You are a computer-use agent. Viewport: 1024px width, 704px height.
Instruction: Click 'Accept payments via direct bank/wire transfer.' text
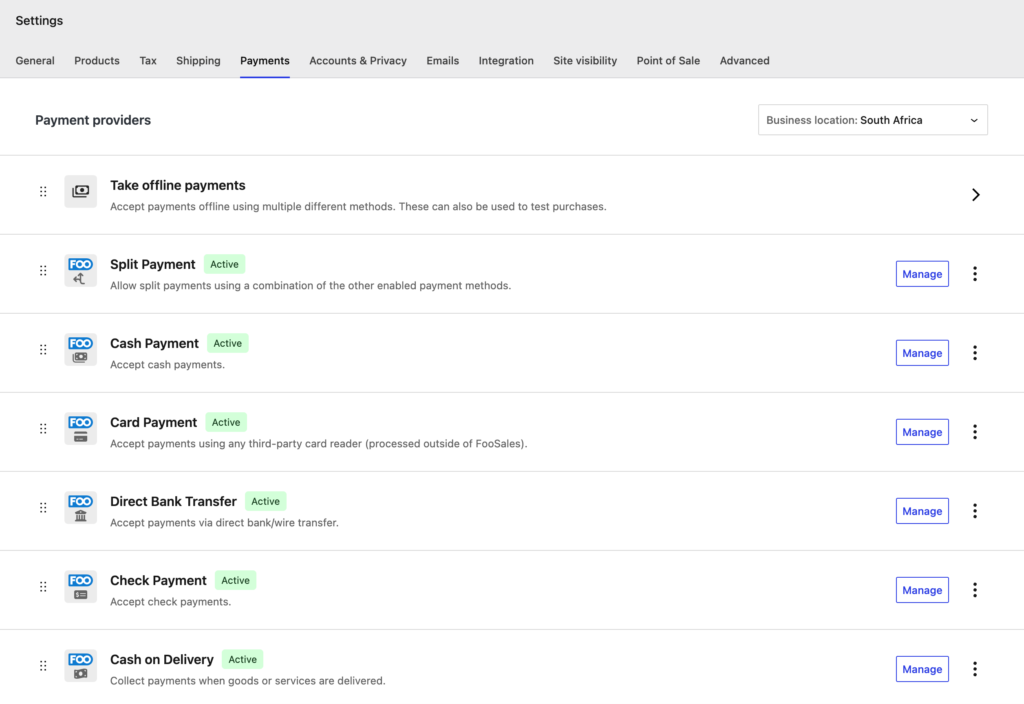[x=224, y=522]
